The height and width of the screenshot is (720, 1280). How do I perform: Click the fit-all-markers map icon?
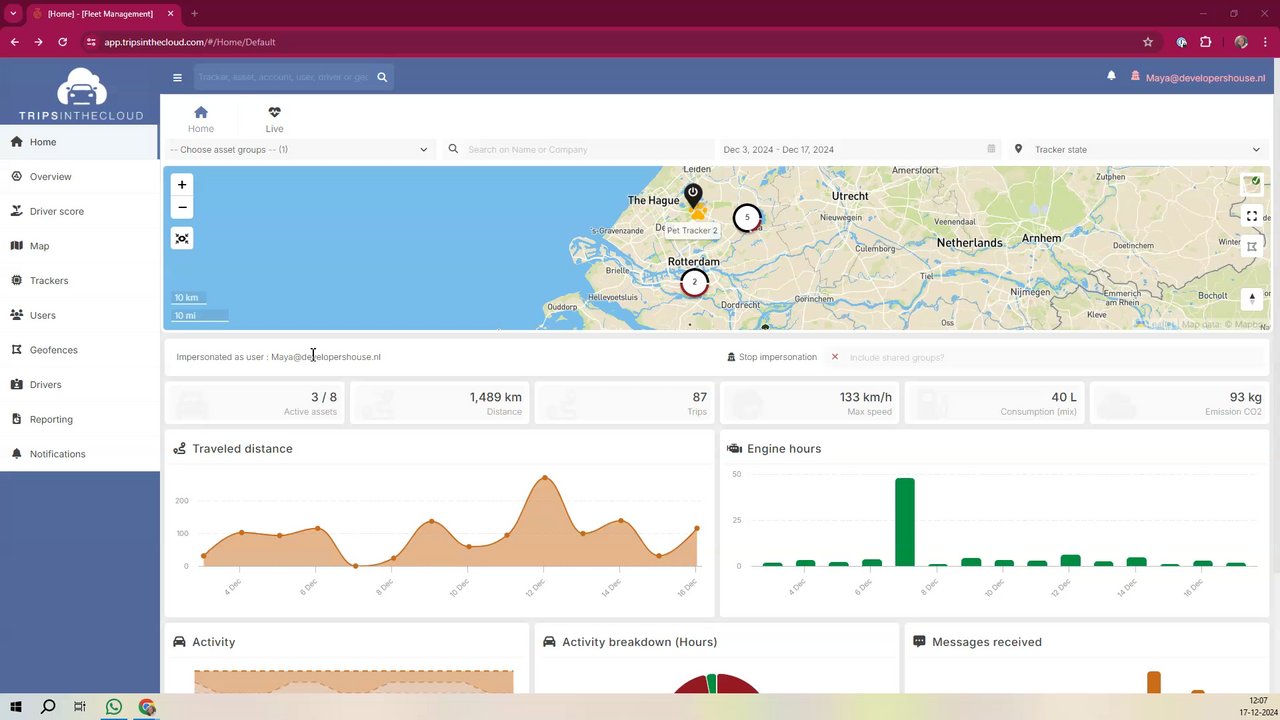[182, 239]
